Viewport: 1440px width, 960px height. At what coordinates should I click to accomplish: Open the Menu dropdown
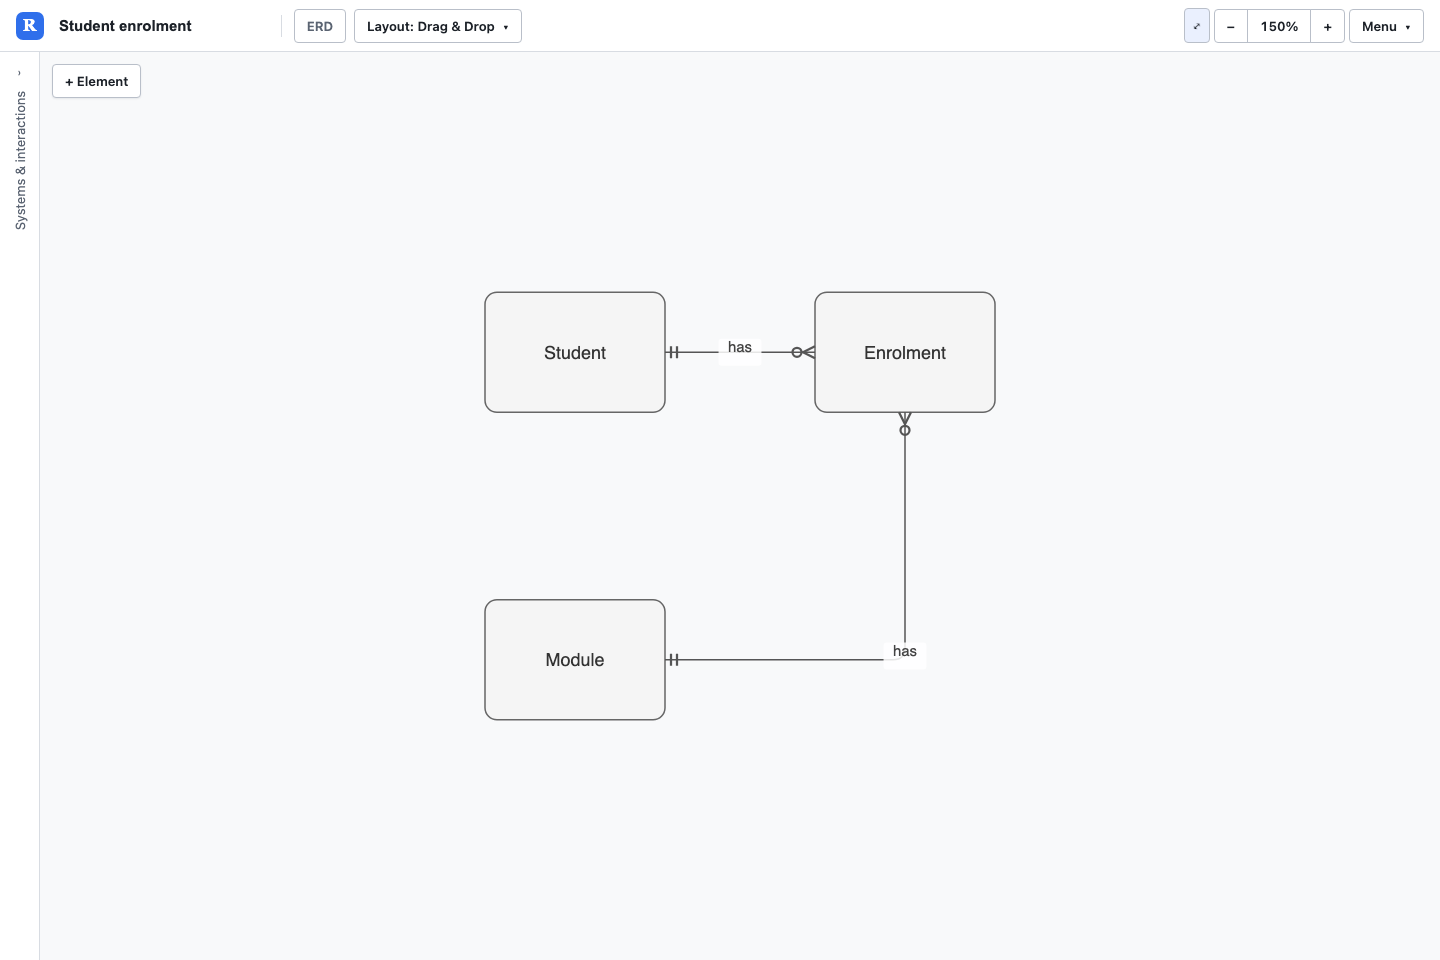1386,26
